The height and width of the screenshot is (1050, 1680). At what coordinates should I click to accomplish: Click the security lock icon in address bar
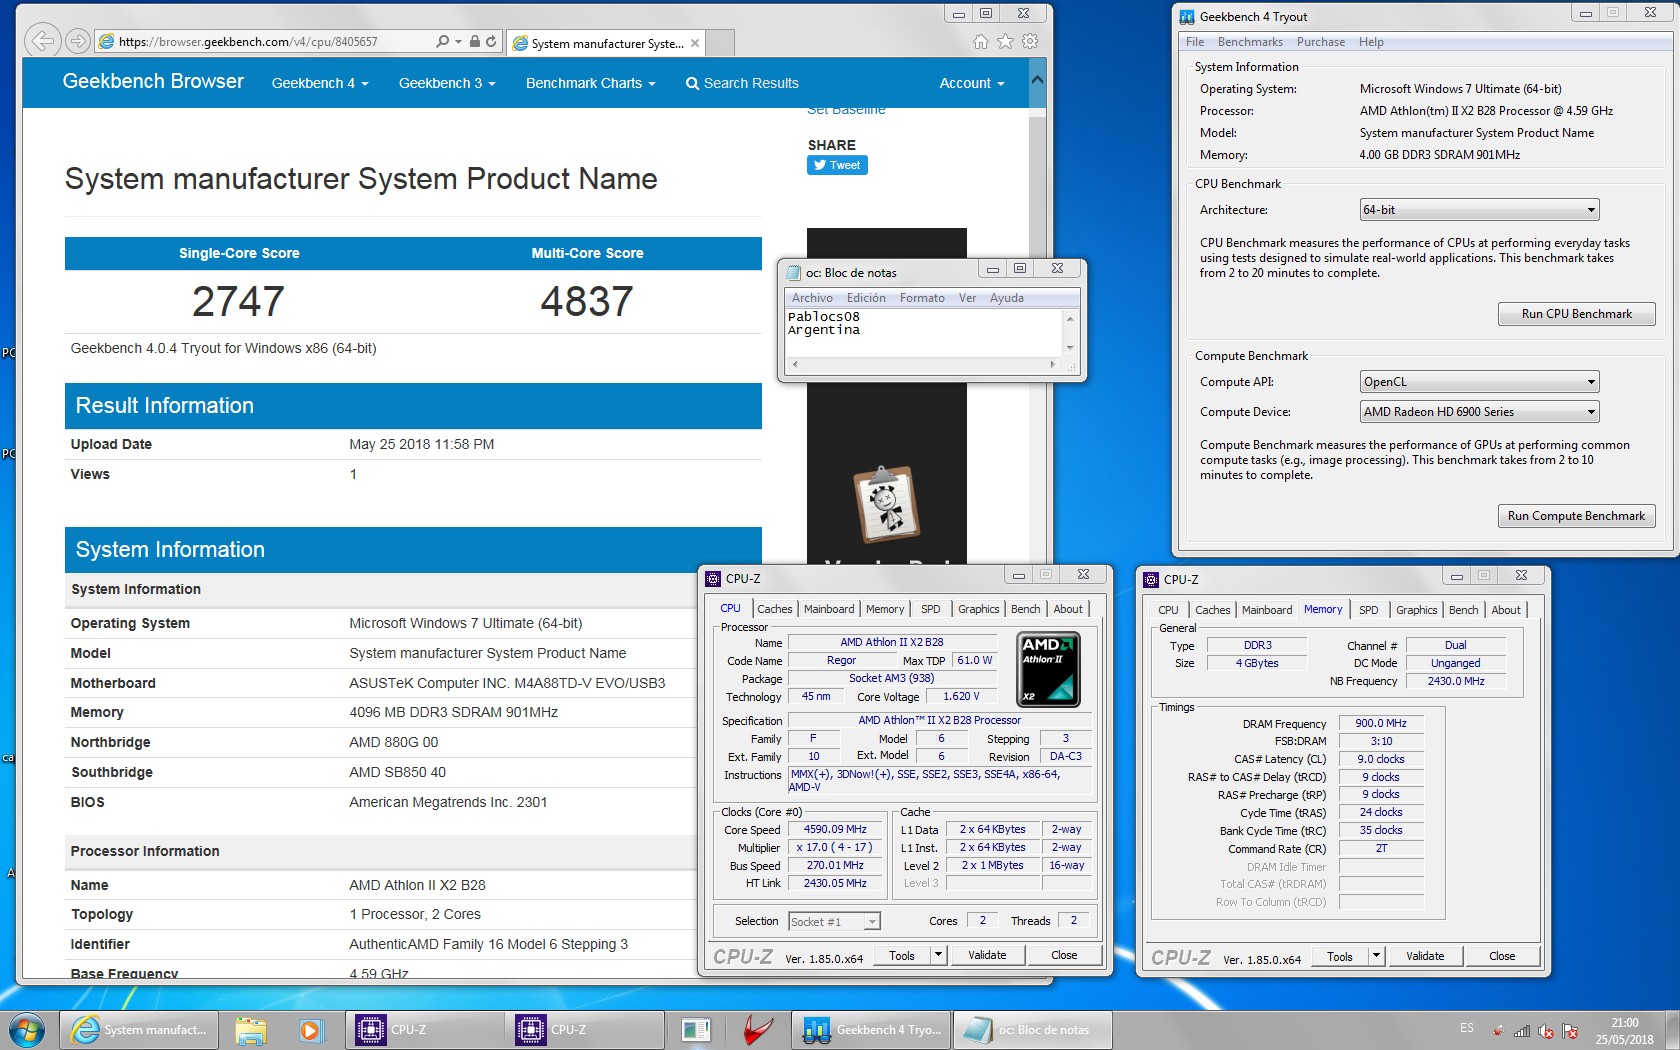coord(476,42)
